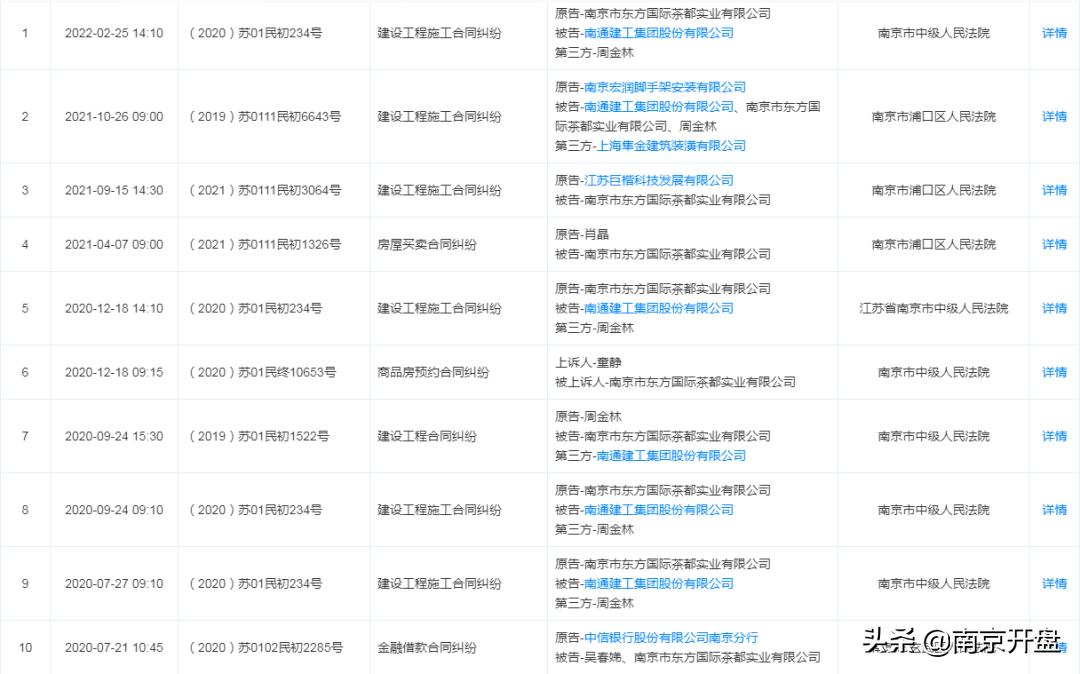This screenshot has height=674, width=1080.
Task: Open 详情 for case (2019)苏0111民初6643号
Action: pos(1053,116)
